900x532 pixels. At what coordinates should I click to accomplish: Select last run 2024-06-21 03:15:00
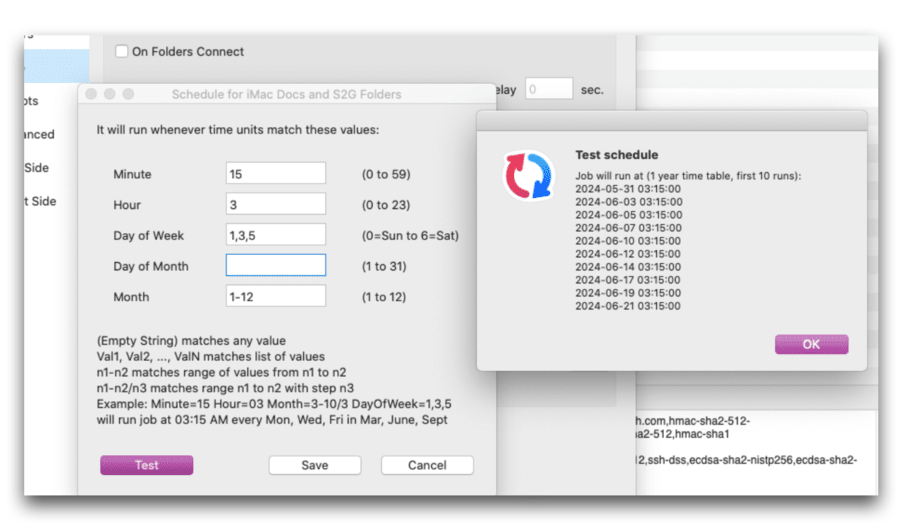[x=628, y=306]
